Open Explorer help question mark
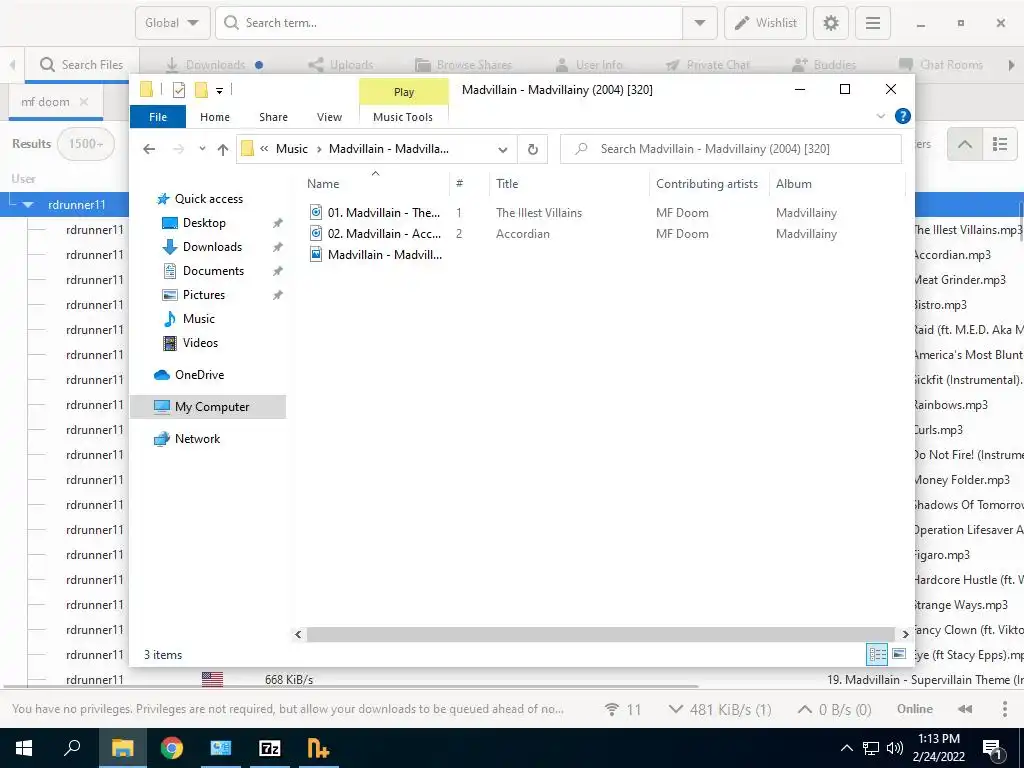Image resolution: width=1024 pixels, height=768 pixels. click(x=903, y=116)
